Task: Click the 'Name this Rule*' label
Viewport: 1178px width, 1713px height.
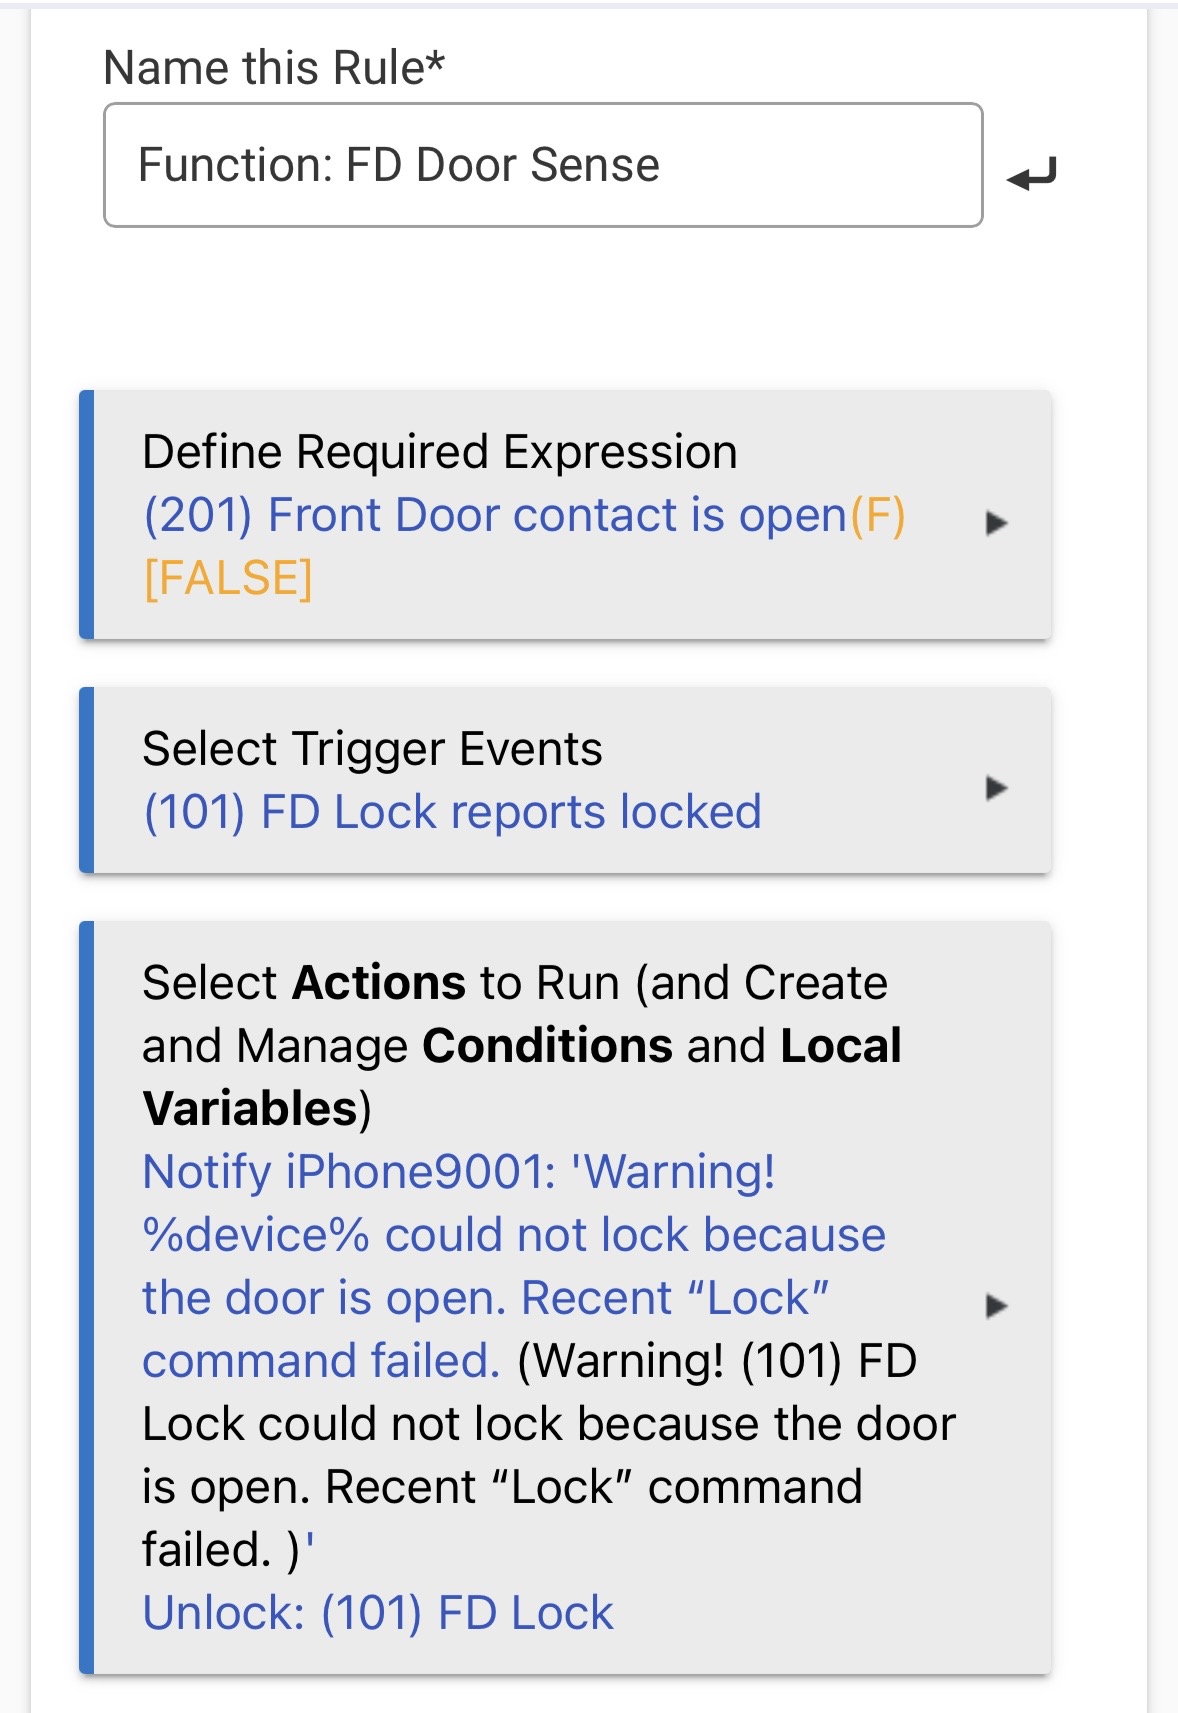Action: point(274,68)
